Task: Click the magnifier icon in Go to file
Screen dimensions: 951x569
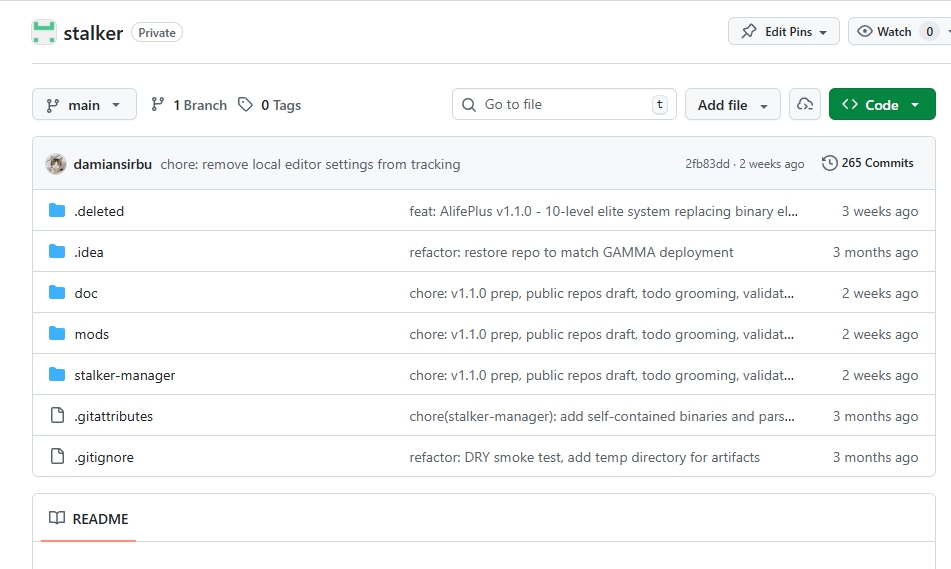Action: [469, 105]
